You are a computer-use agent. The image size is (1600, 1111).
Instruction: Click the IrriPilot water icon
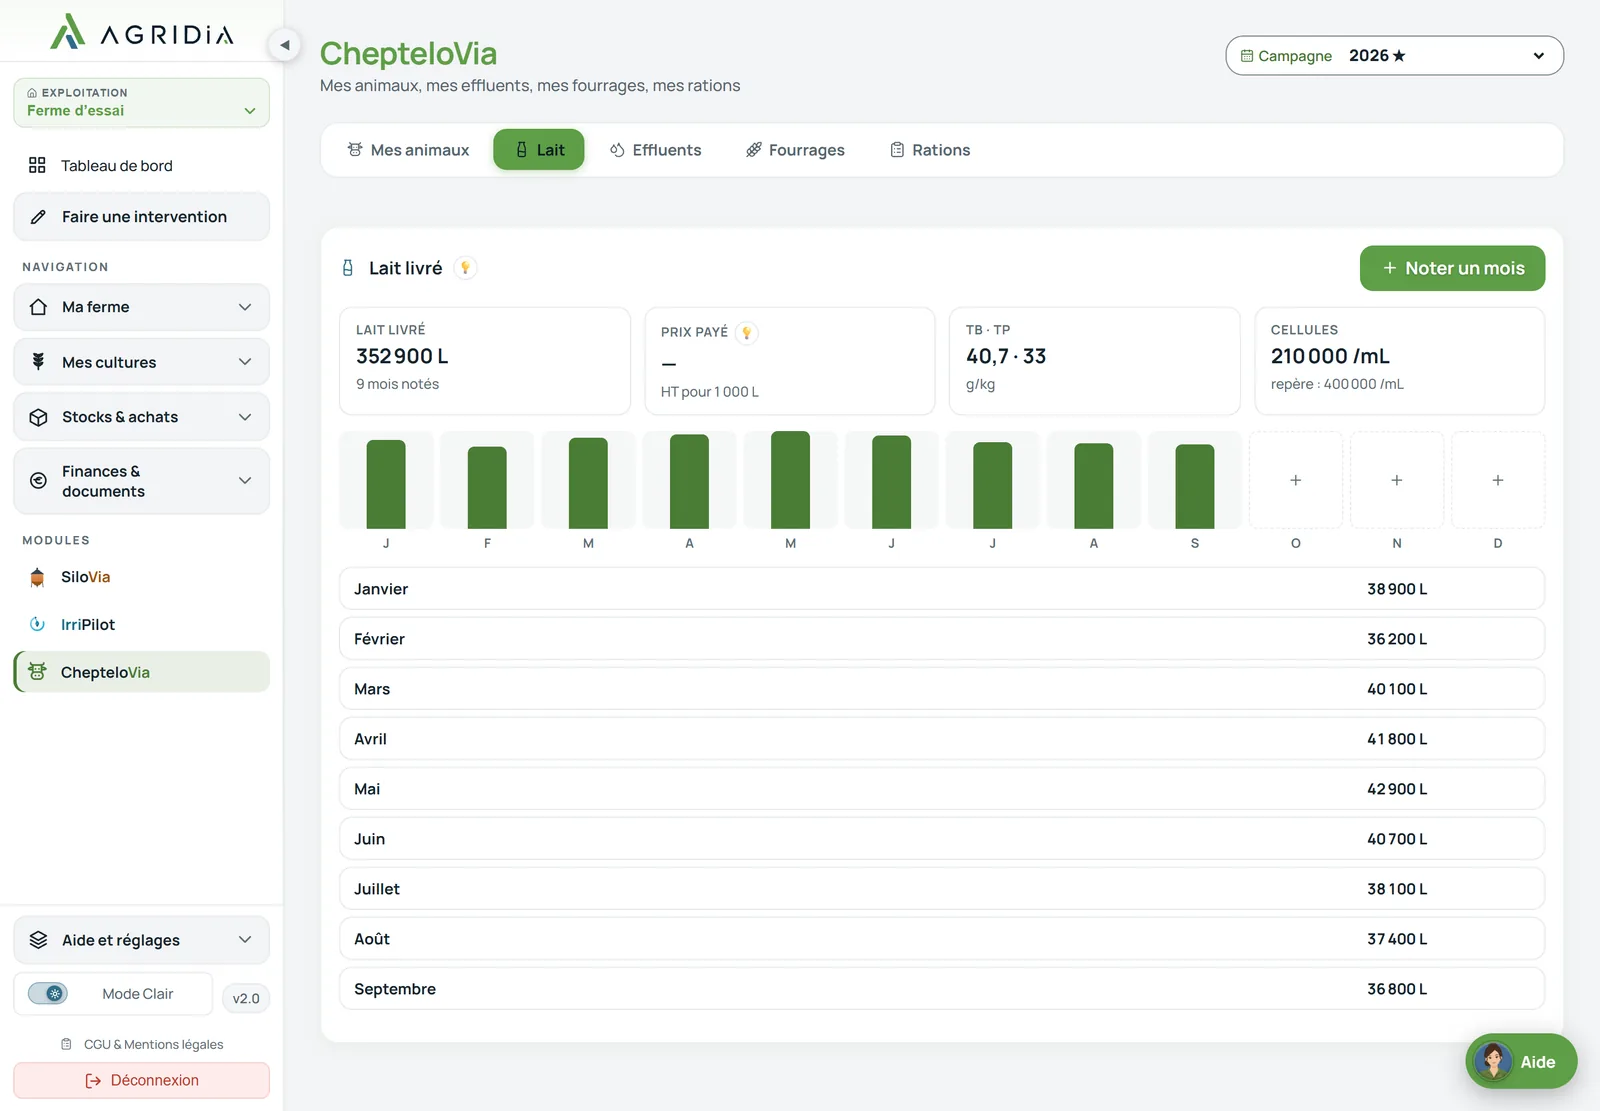[37, 624]
